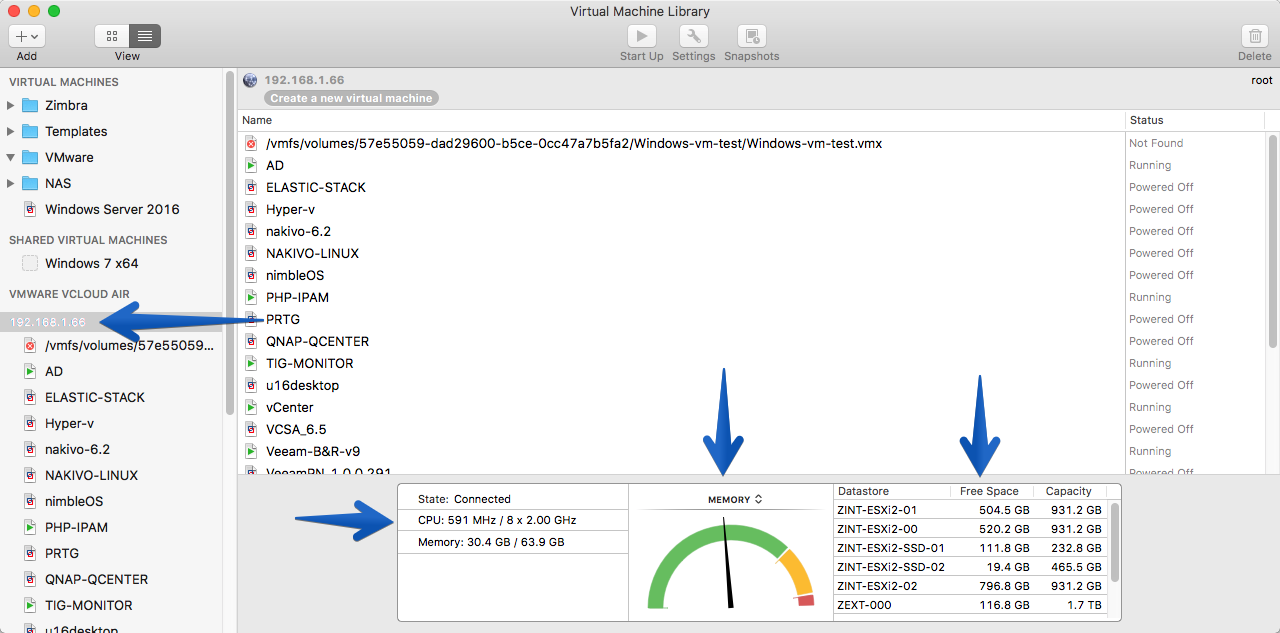Image resolution: width=1280 pixels, height=633 pixels.
Task: Select the Zimbra folder icon
Action: tap(30, 105)
